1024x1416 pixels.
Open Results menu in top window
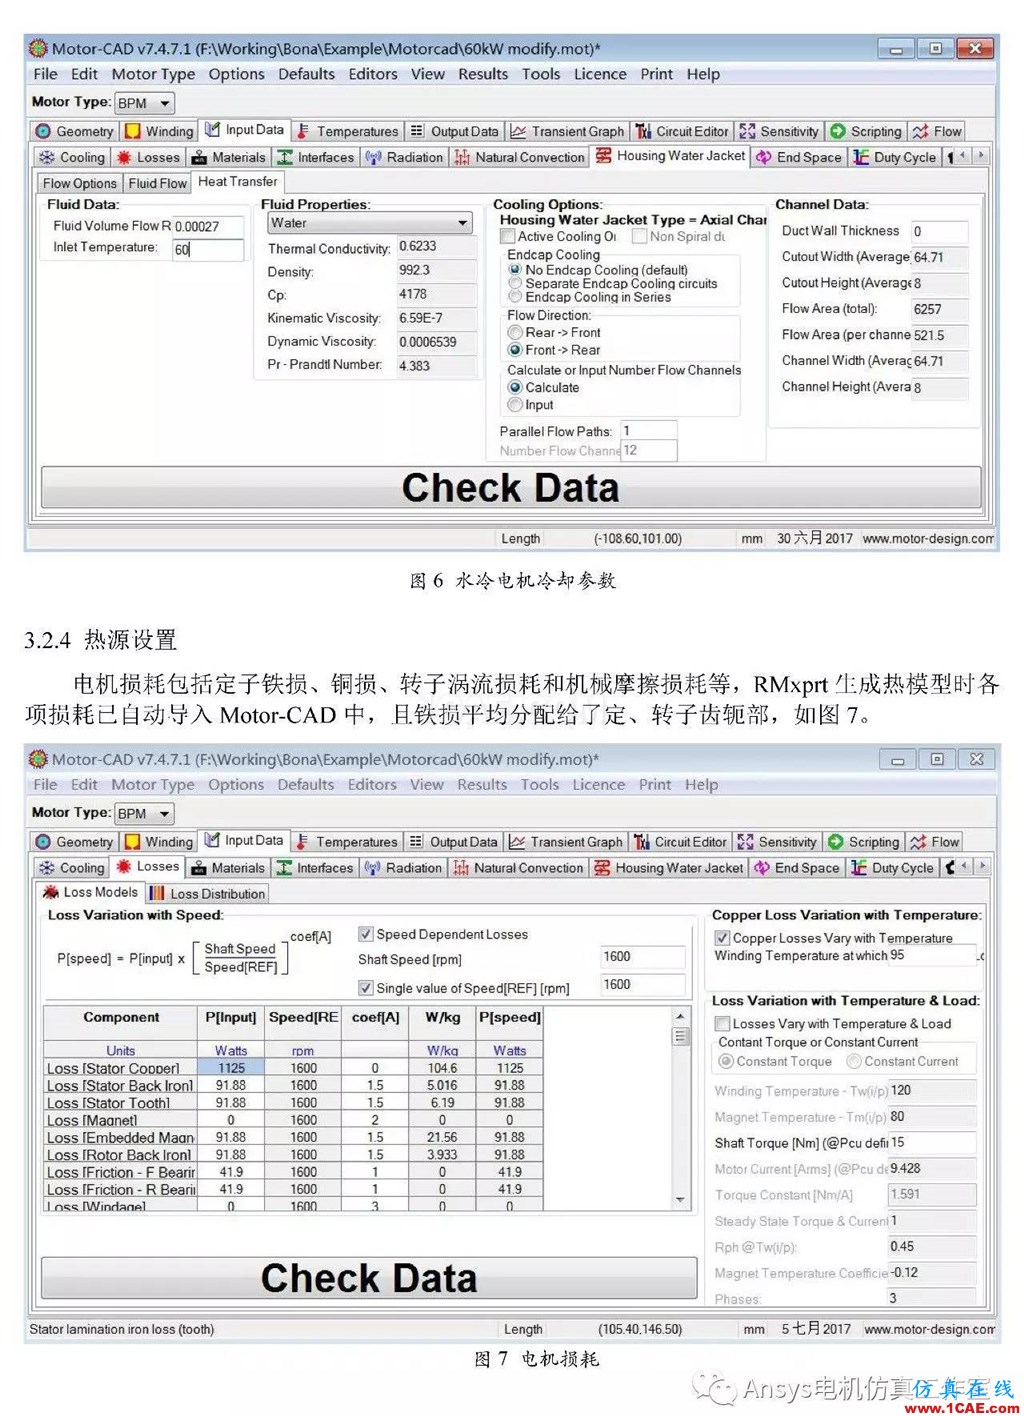tap(483, 74)
